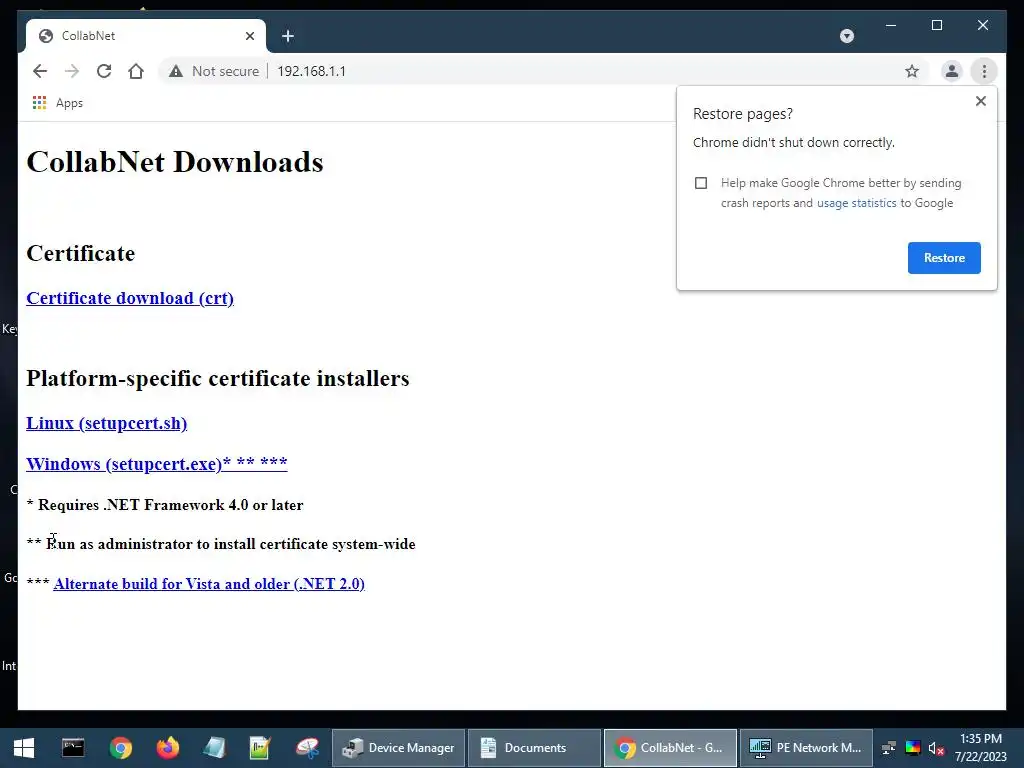Open alternate build for Vista link

[209, 584]
